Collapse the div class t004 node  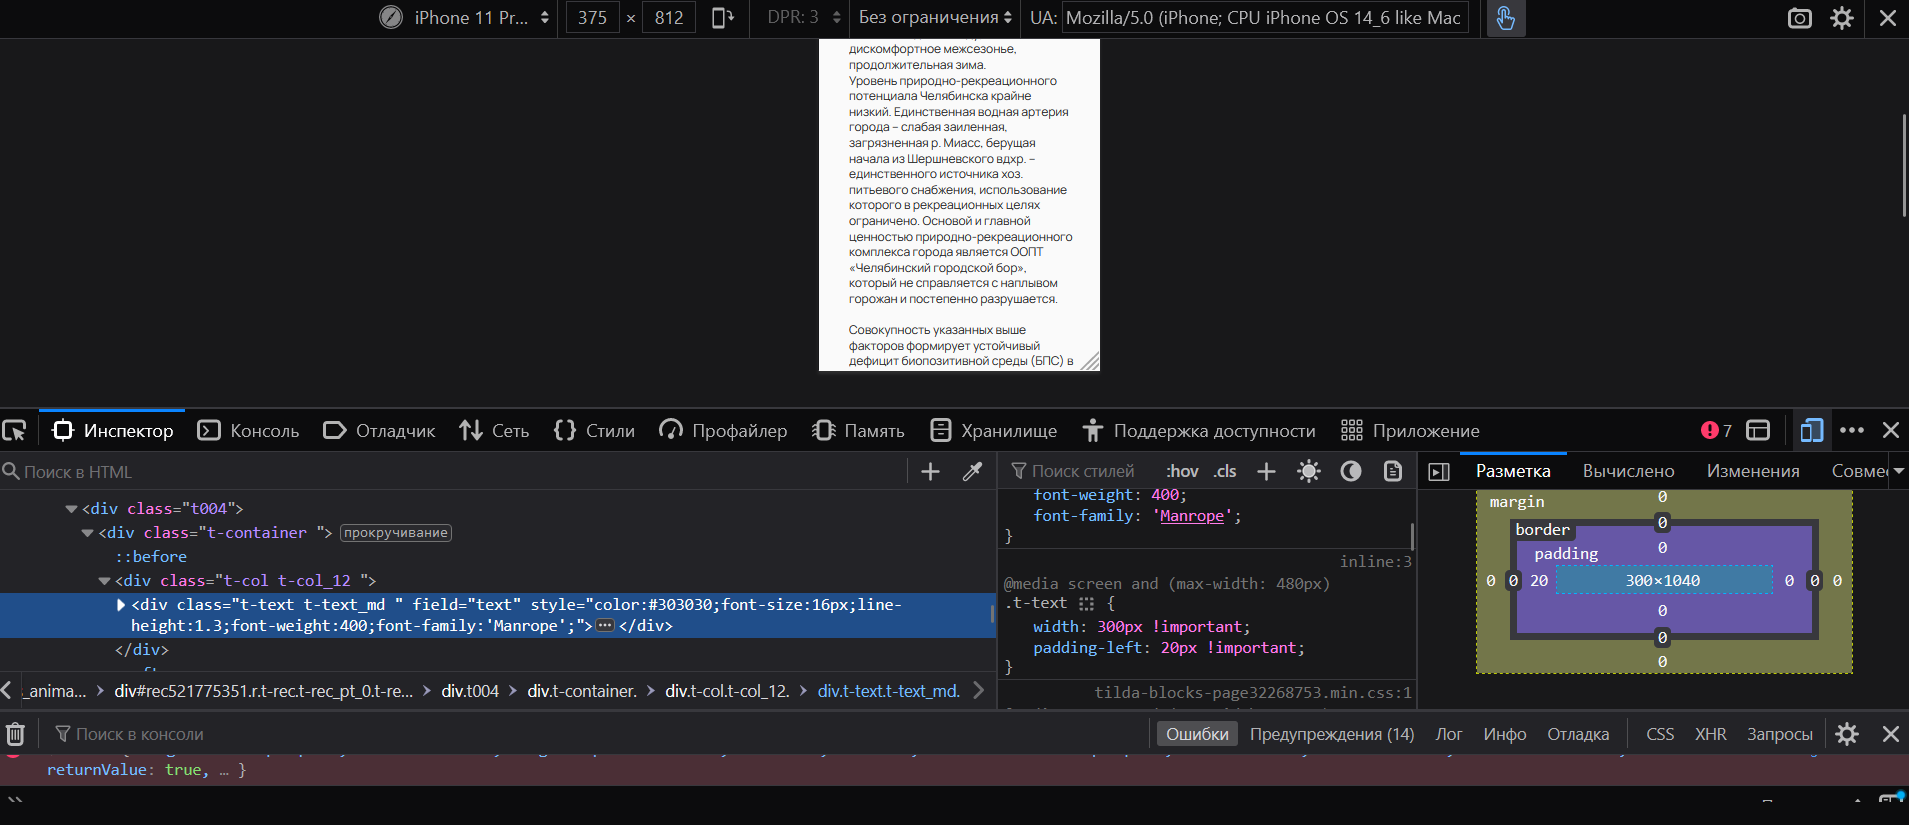71,509
